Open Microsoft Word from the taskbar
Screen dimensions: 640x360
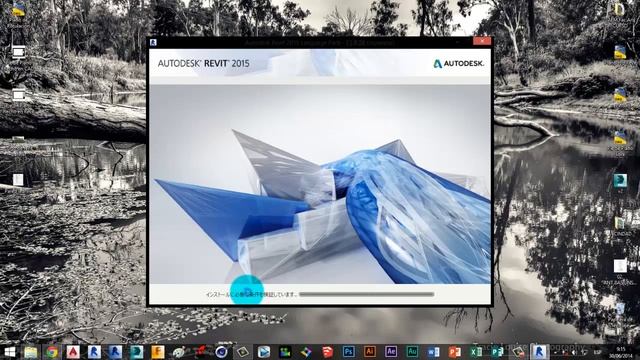click(433, 351)
